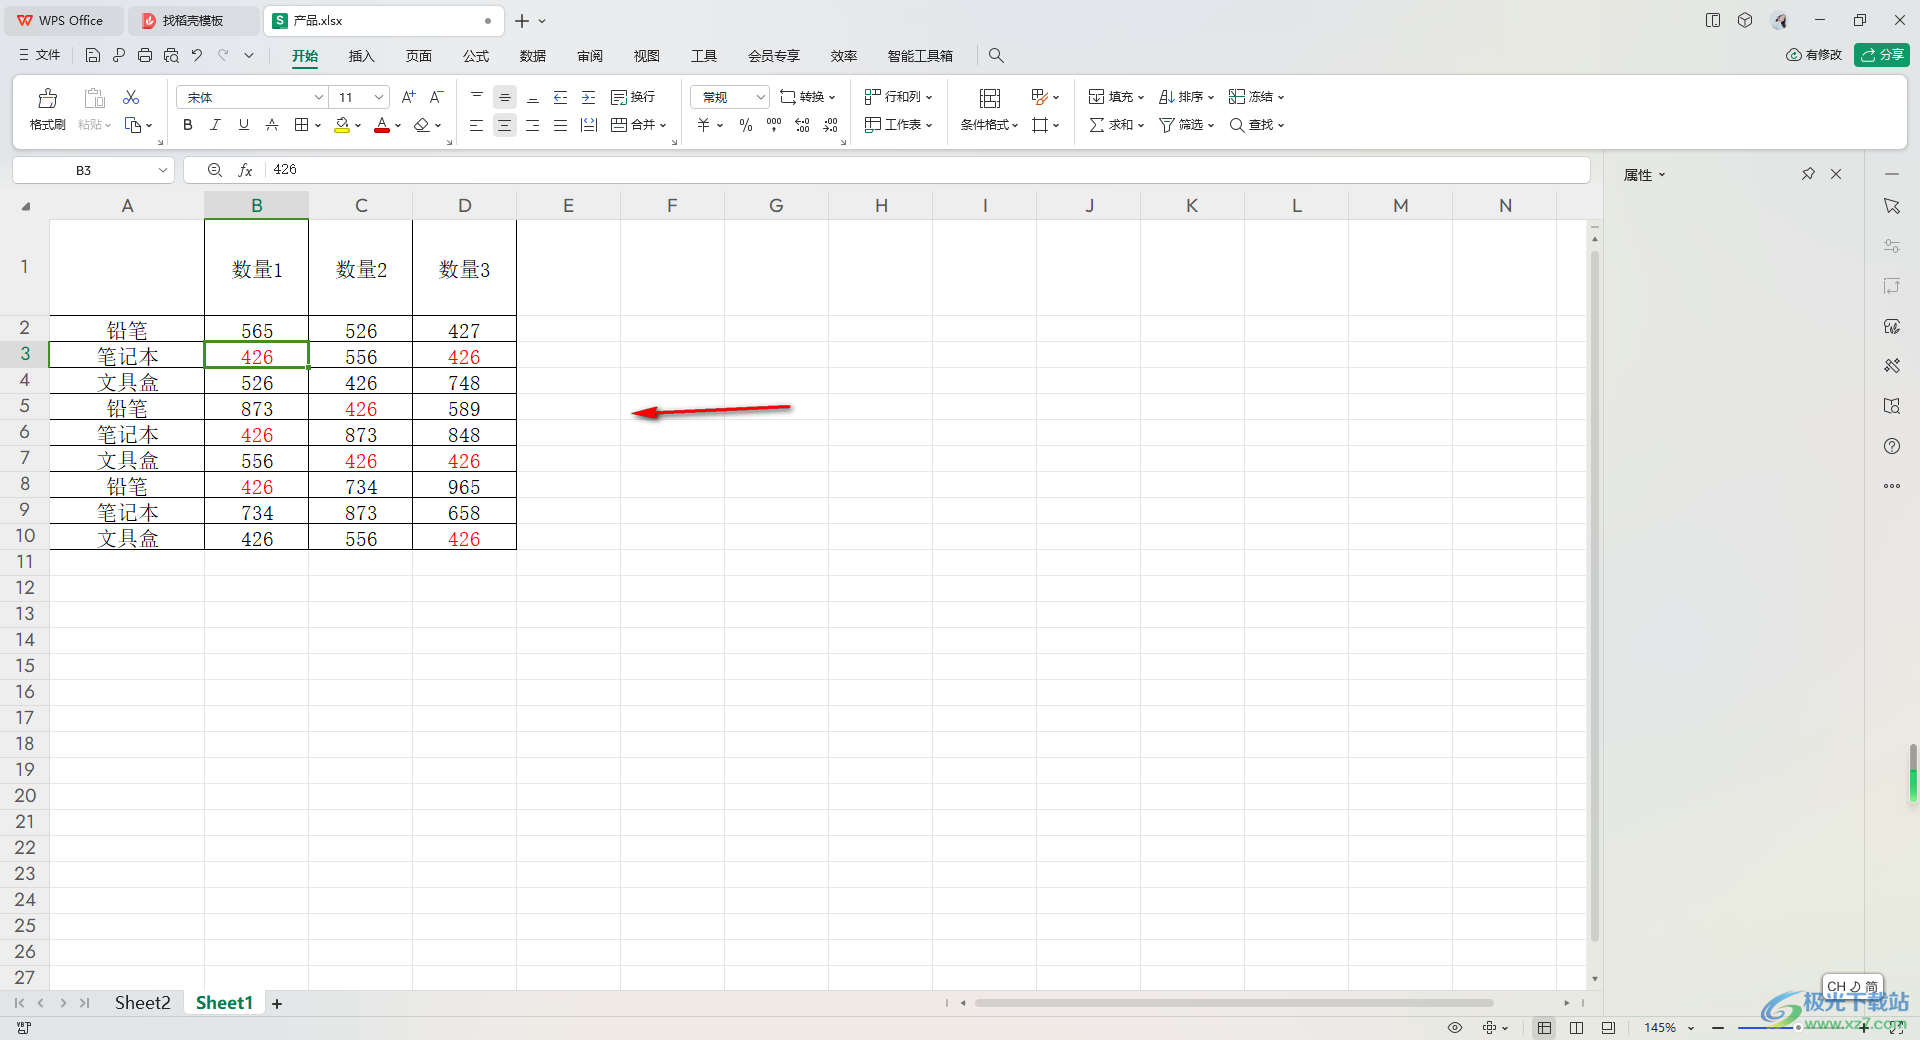This screenshot has height=1040, width=1920.
Task: Click the Cut scissors icon
Action: [131, 97]
